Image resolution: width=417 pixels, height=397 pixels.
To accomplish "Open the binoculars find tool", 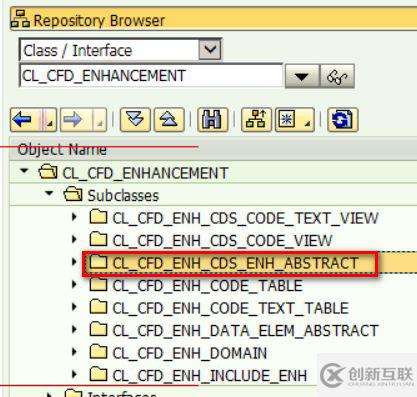I will pyautogui.click(x=213, y=120).
